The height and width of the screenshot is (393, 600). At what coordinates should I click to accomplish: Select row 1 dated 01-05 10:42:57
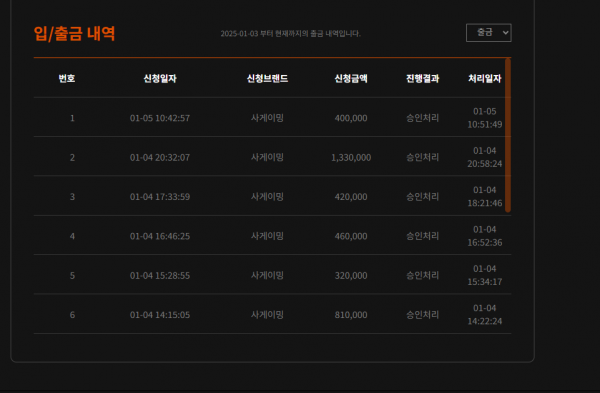pos(272,117)
